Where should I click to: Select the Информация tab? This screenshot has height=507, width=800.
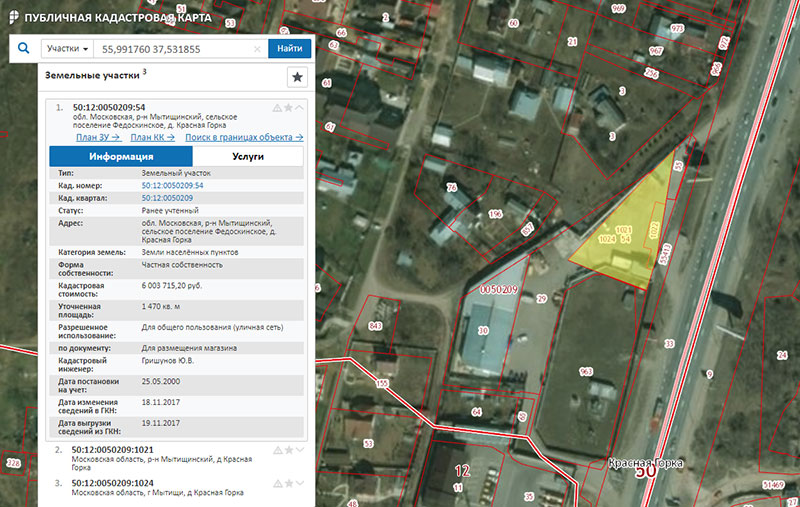pyautogui.click(x=120, y=157)
